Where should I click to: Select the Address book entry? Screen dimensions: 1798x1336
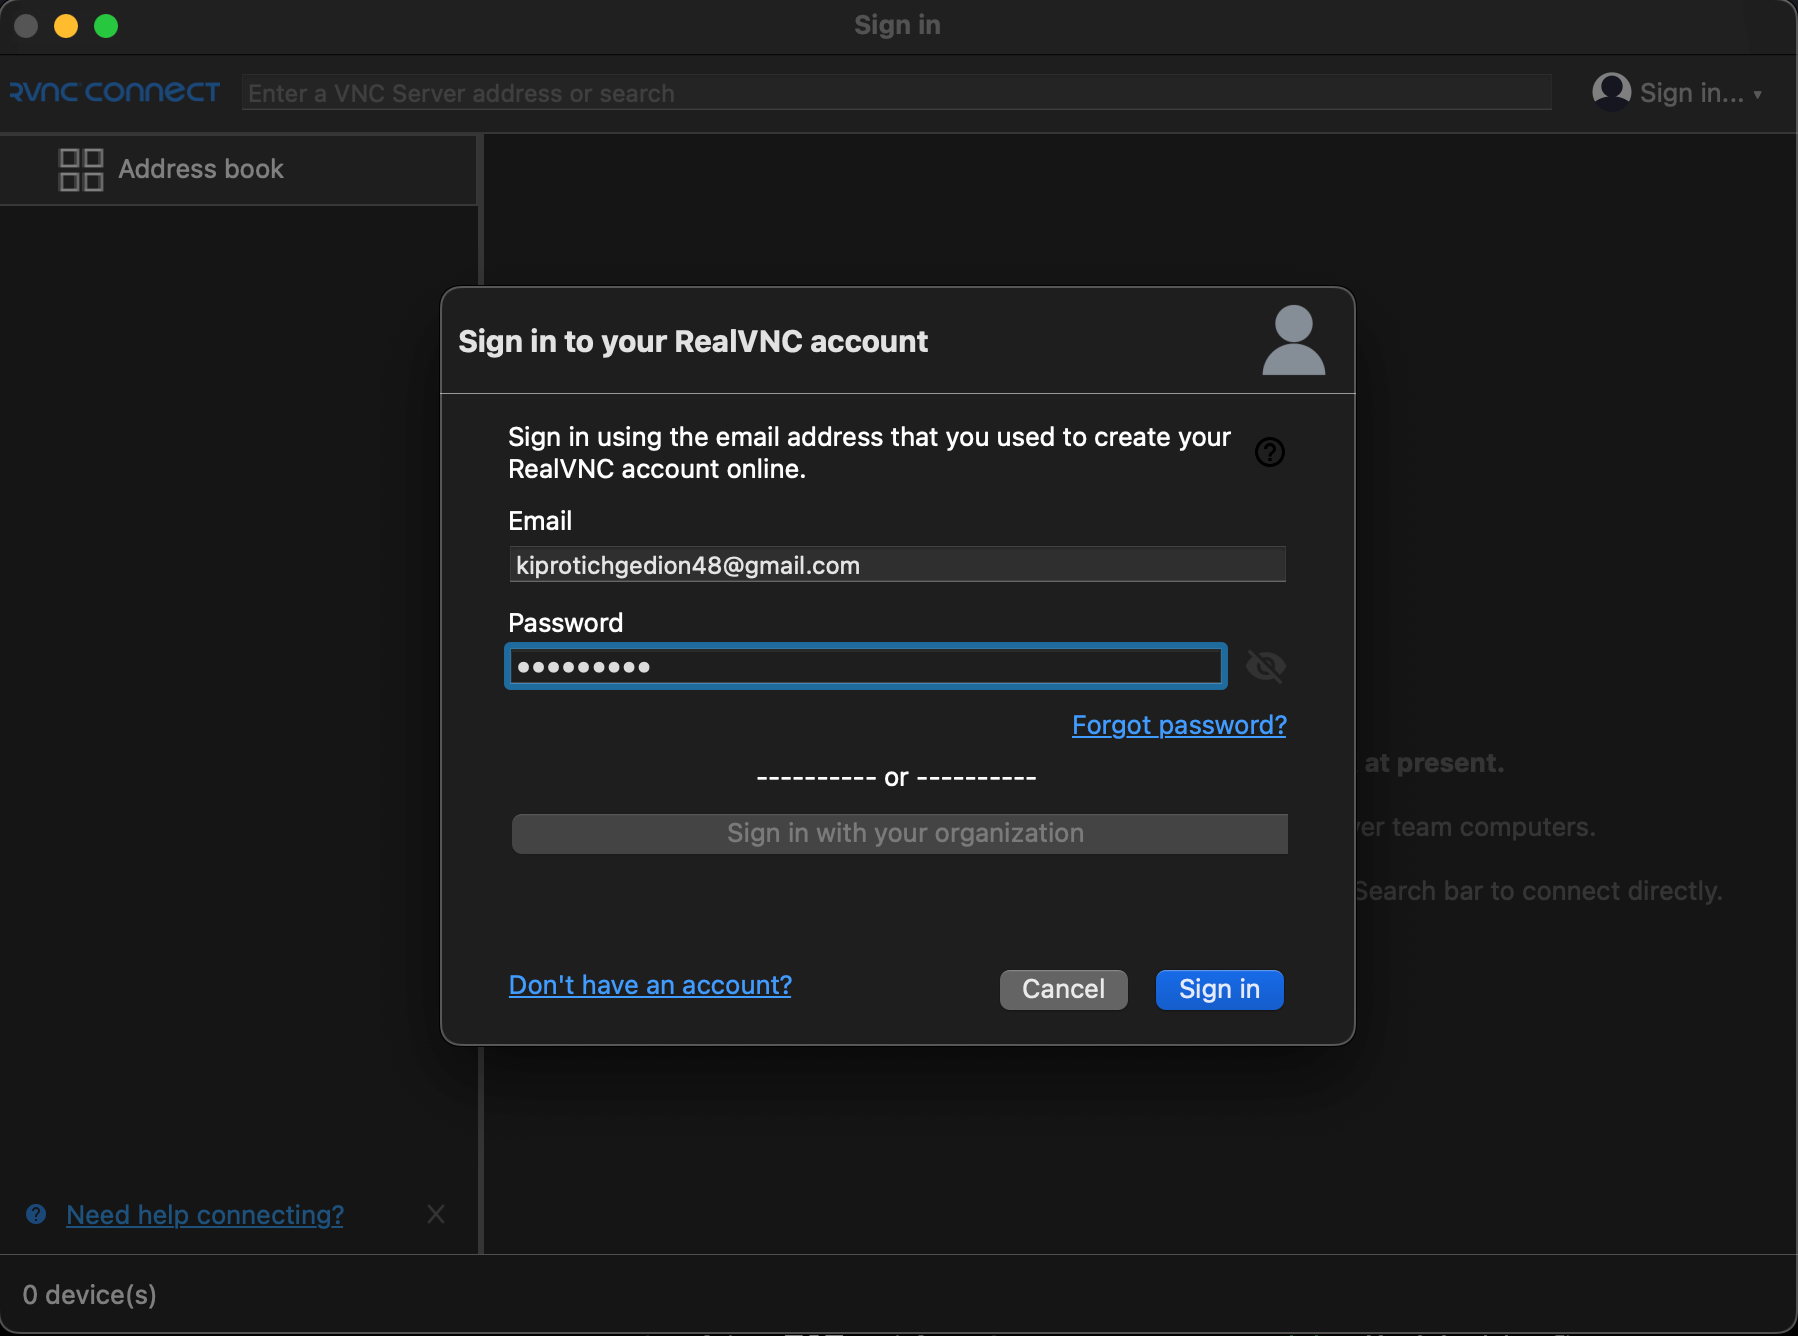click(200, 169)
